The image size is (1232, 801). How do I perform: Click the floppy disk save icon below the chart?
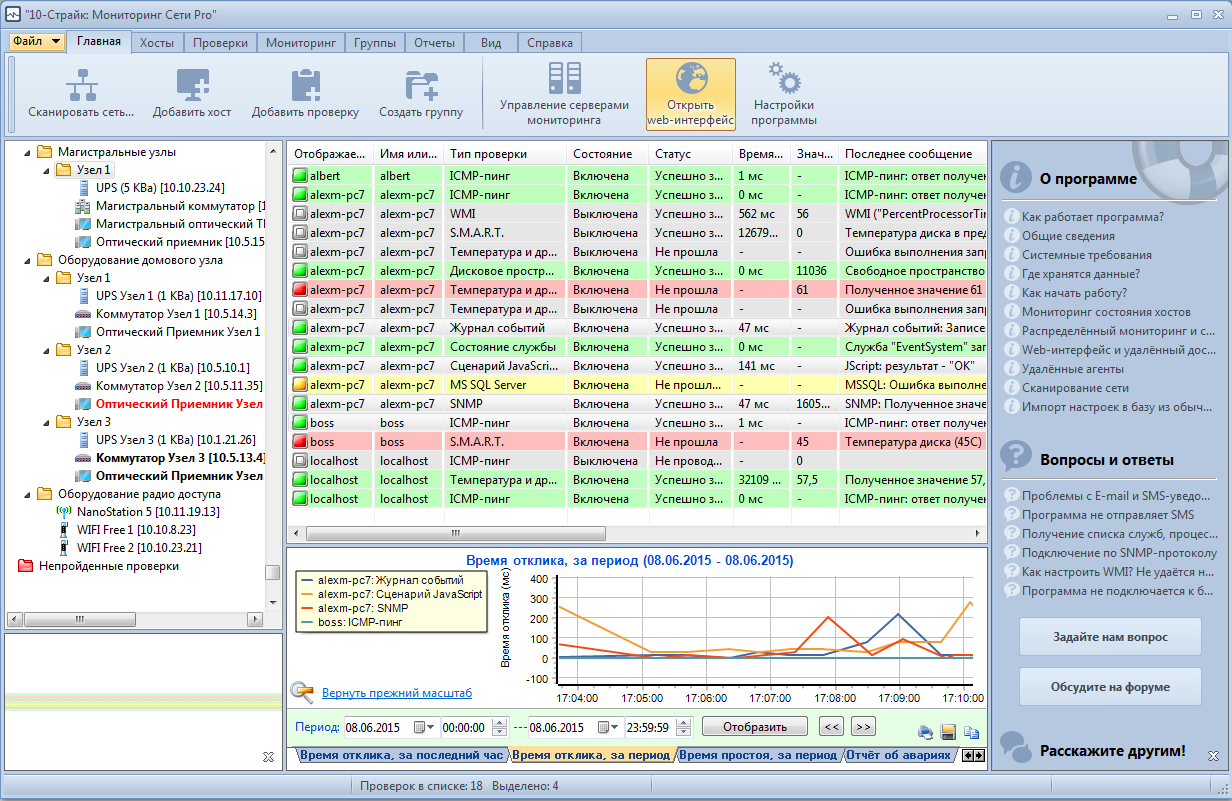[948, 732]
